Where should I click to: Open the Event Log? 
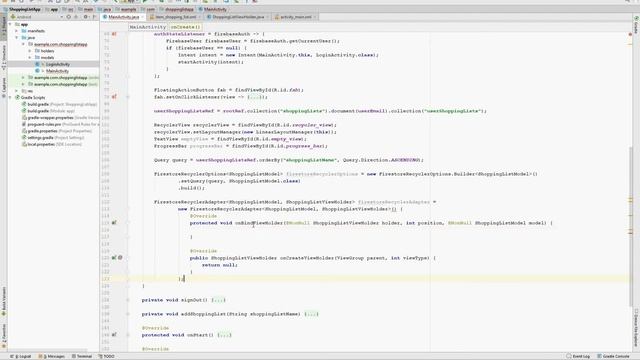[x=578, y=356]
